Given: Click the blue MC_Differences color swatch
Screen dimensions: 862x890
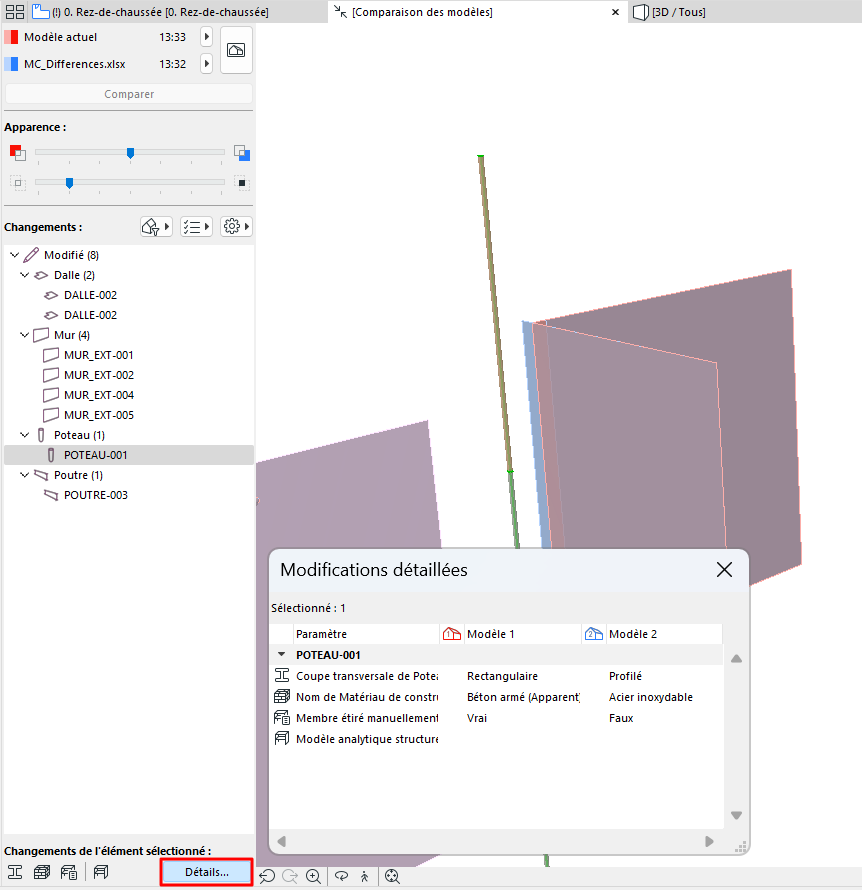Looking at the screenshot, I should click(11, 64).
